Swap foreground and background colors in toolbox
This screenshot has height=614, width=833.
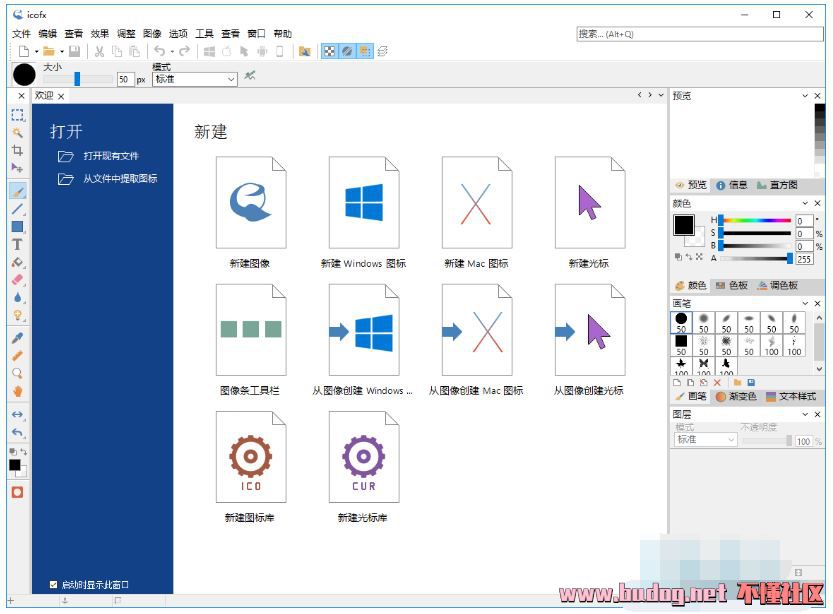point(23,452)
